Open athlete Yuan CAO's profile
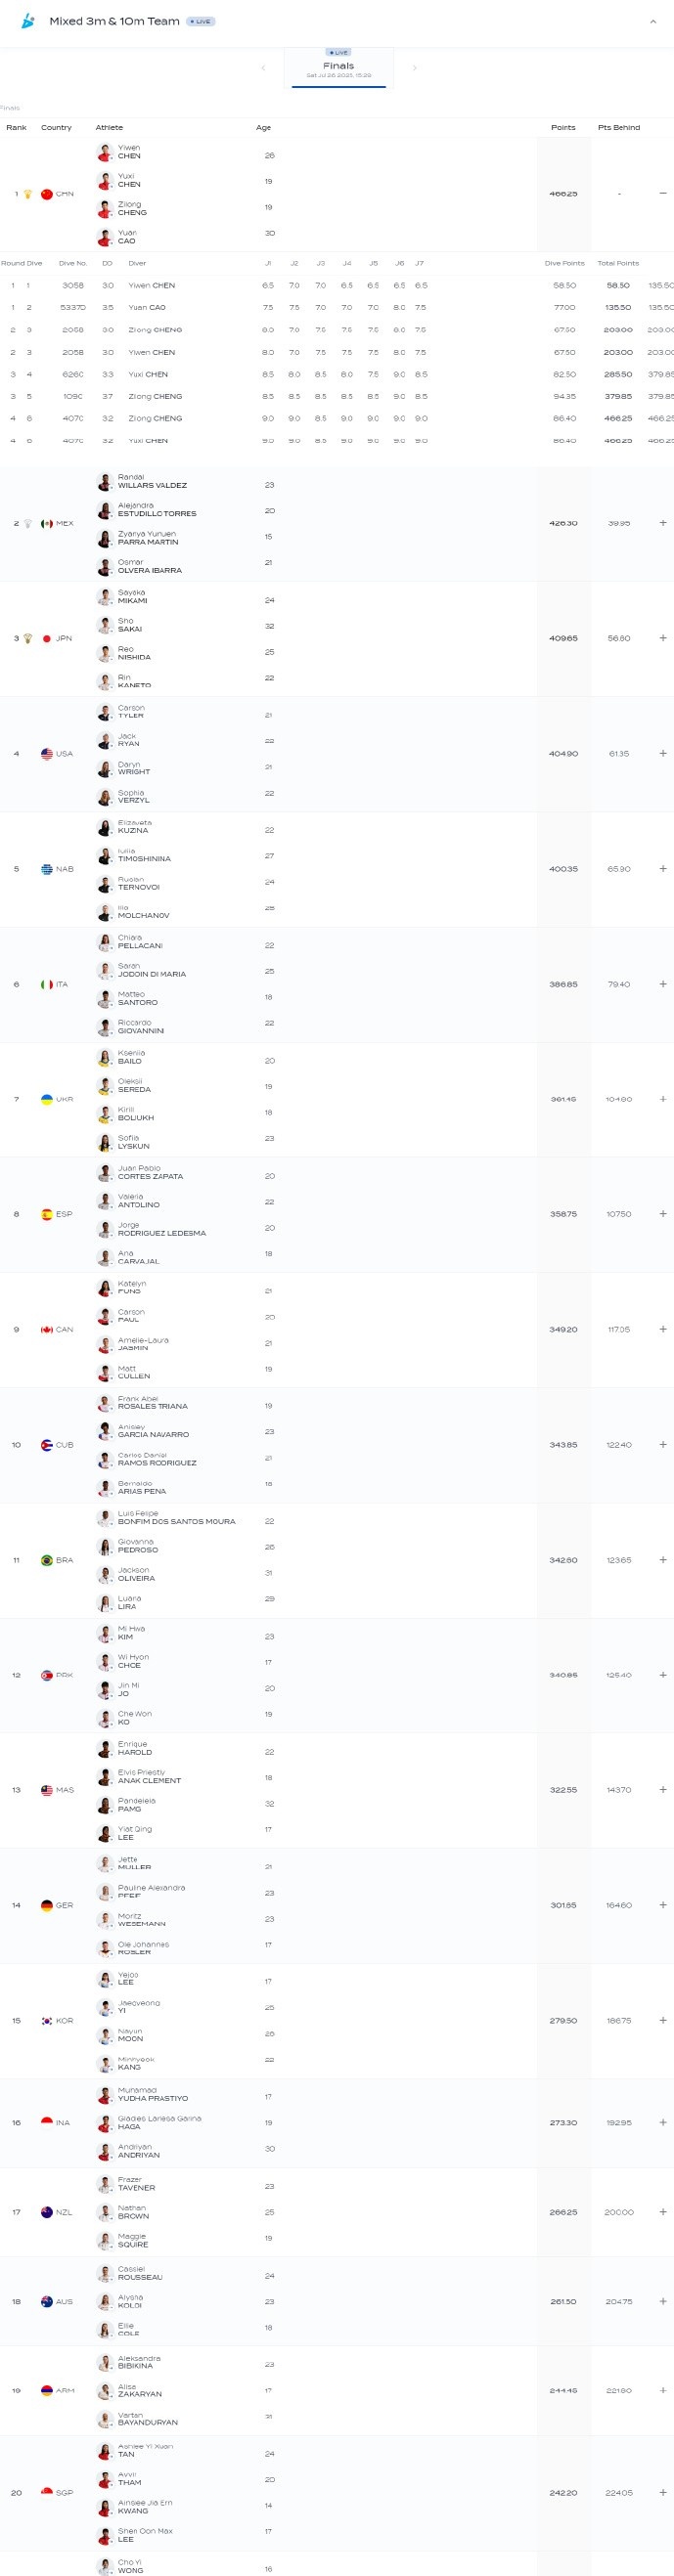The image size is (674, 2576). [127, 237]
